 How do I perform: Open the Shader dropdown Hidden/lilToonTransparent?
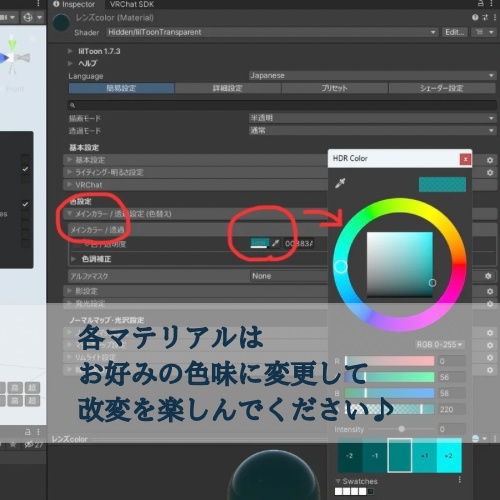click(x=272, y=32)
